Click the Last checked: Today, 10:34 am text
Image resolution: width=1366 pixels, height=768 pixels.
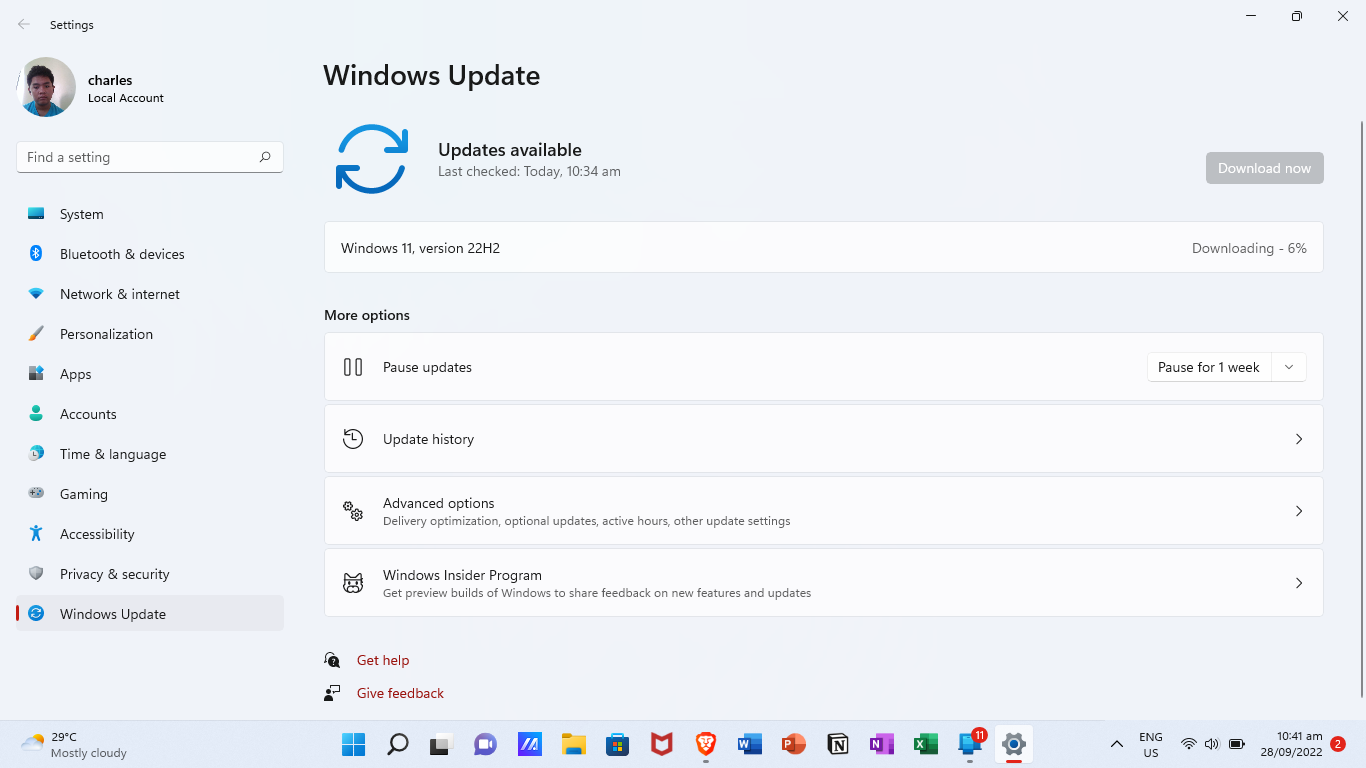(x=529, y=171)
